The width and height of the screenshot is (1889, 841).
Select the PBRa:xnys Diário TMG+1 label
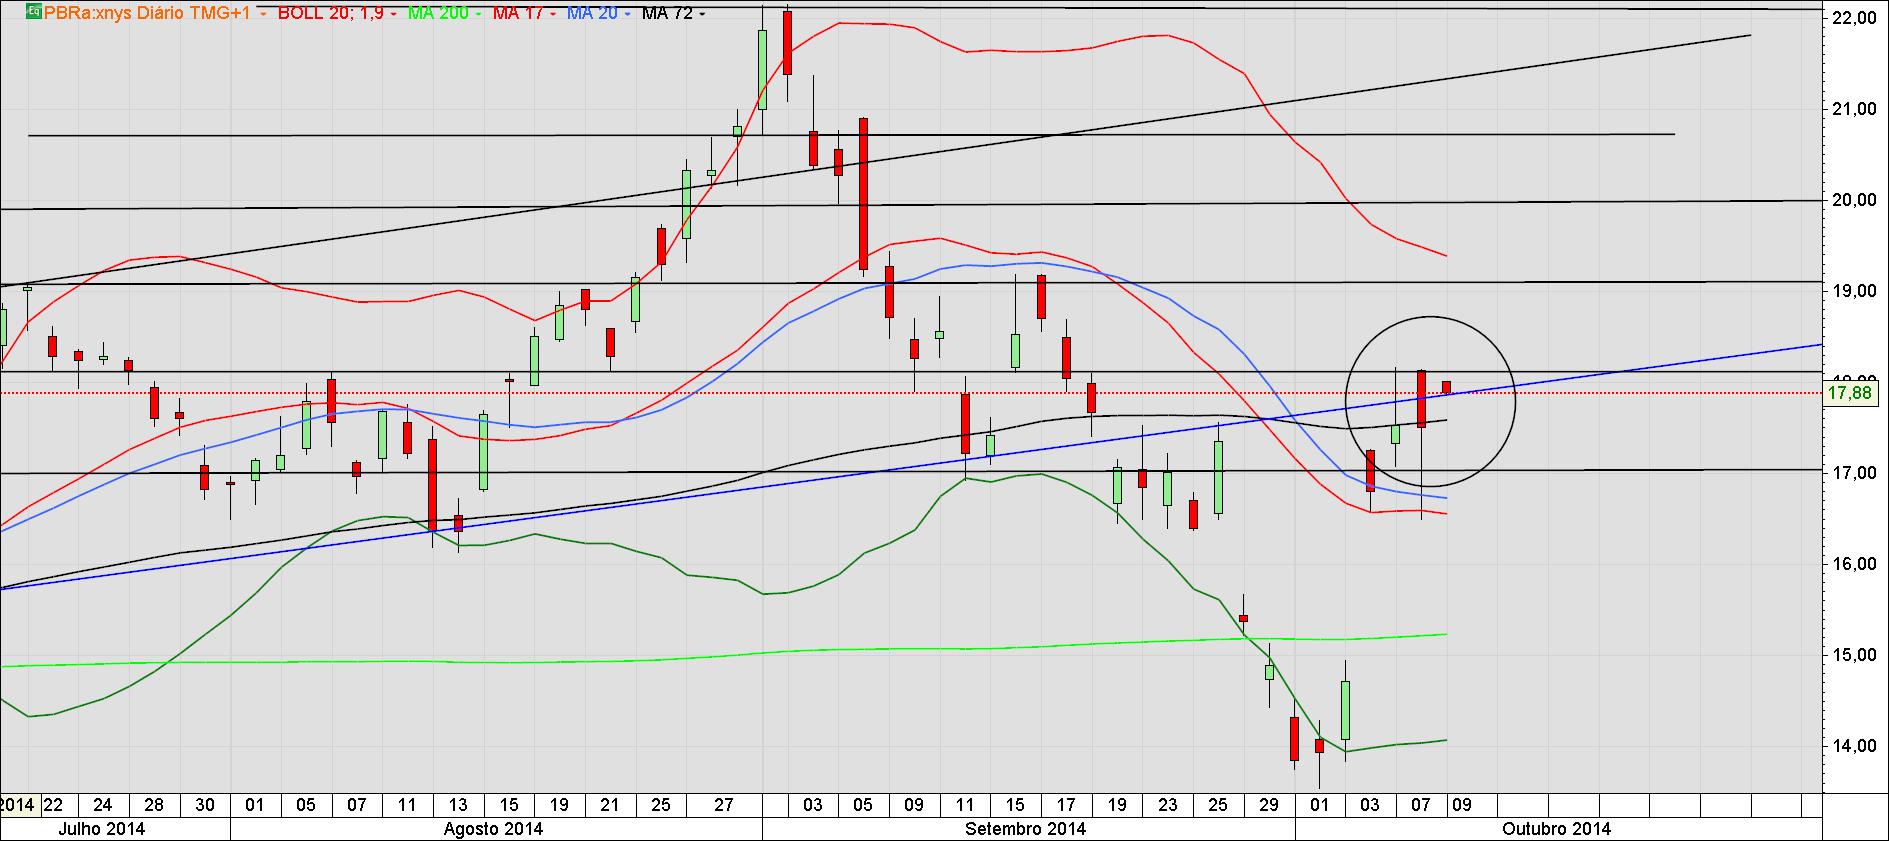click(146, 13)
